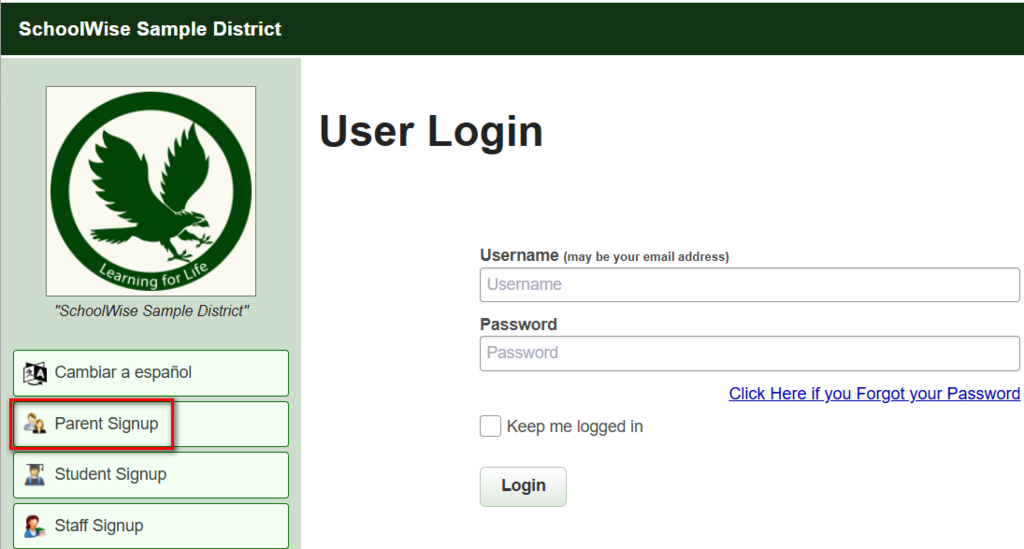The image size is (1024, 549).
Task: Click the green eagle district logo
Action: click(x=151, y=190)
